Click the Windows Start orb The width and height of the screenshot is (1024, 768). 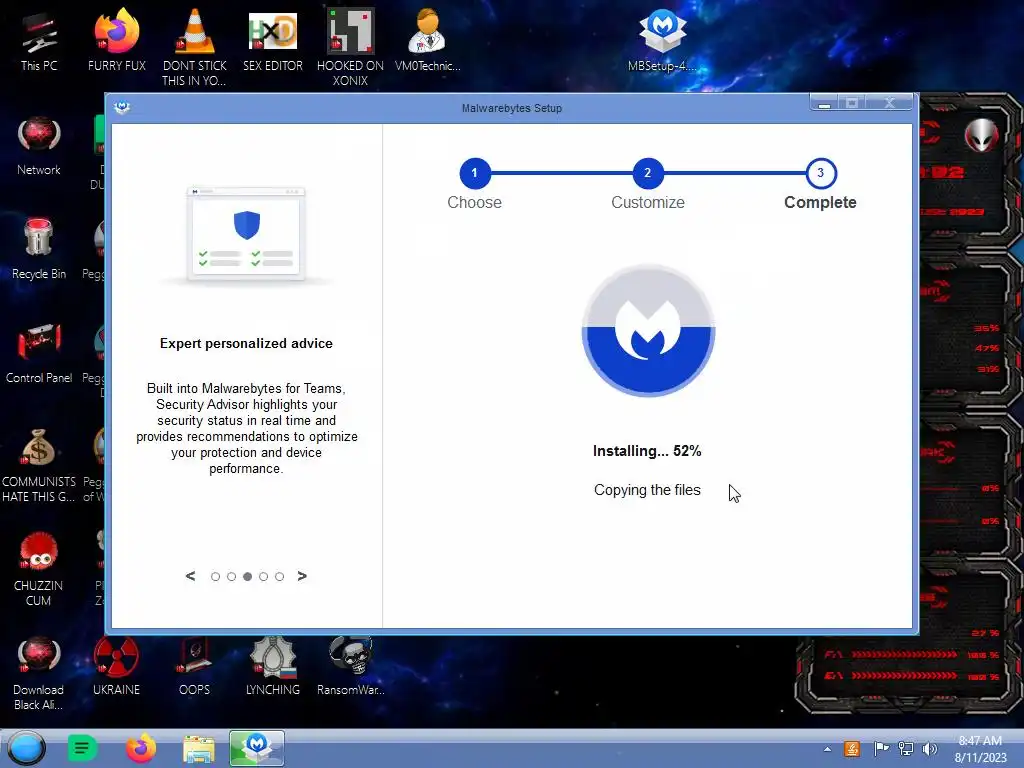(26, 748)
